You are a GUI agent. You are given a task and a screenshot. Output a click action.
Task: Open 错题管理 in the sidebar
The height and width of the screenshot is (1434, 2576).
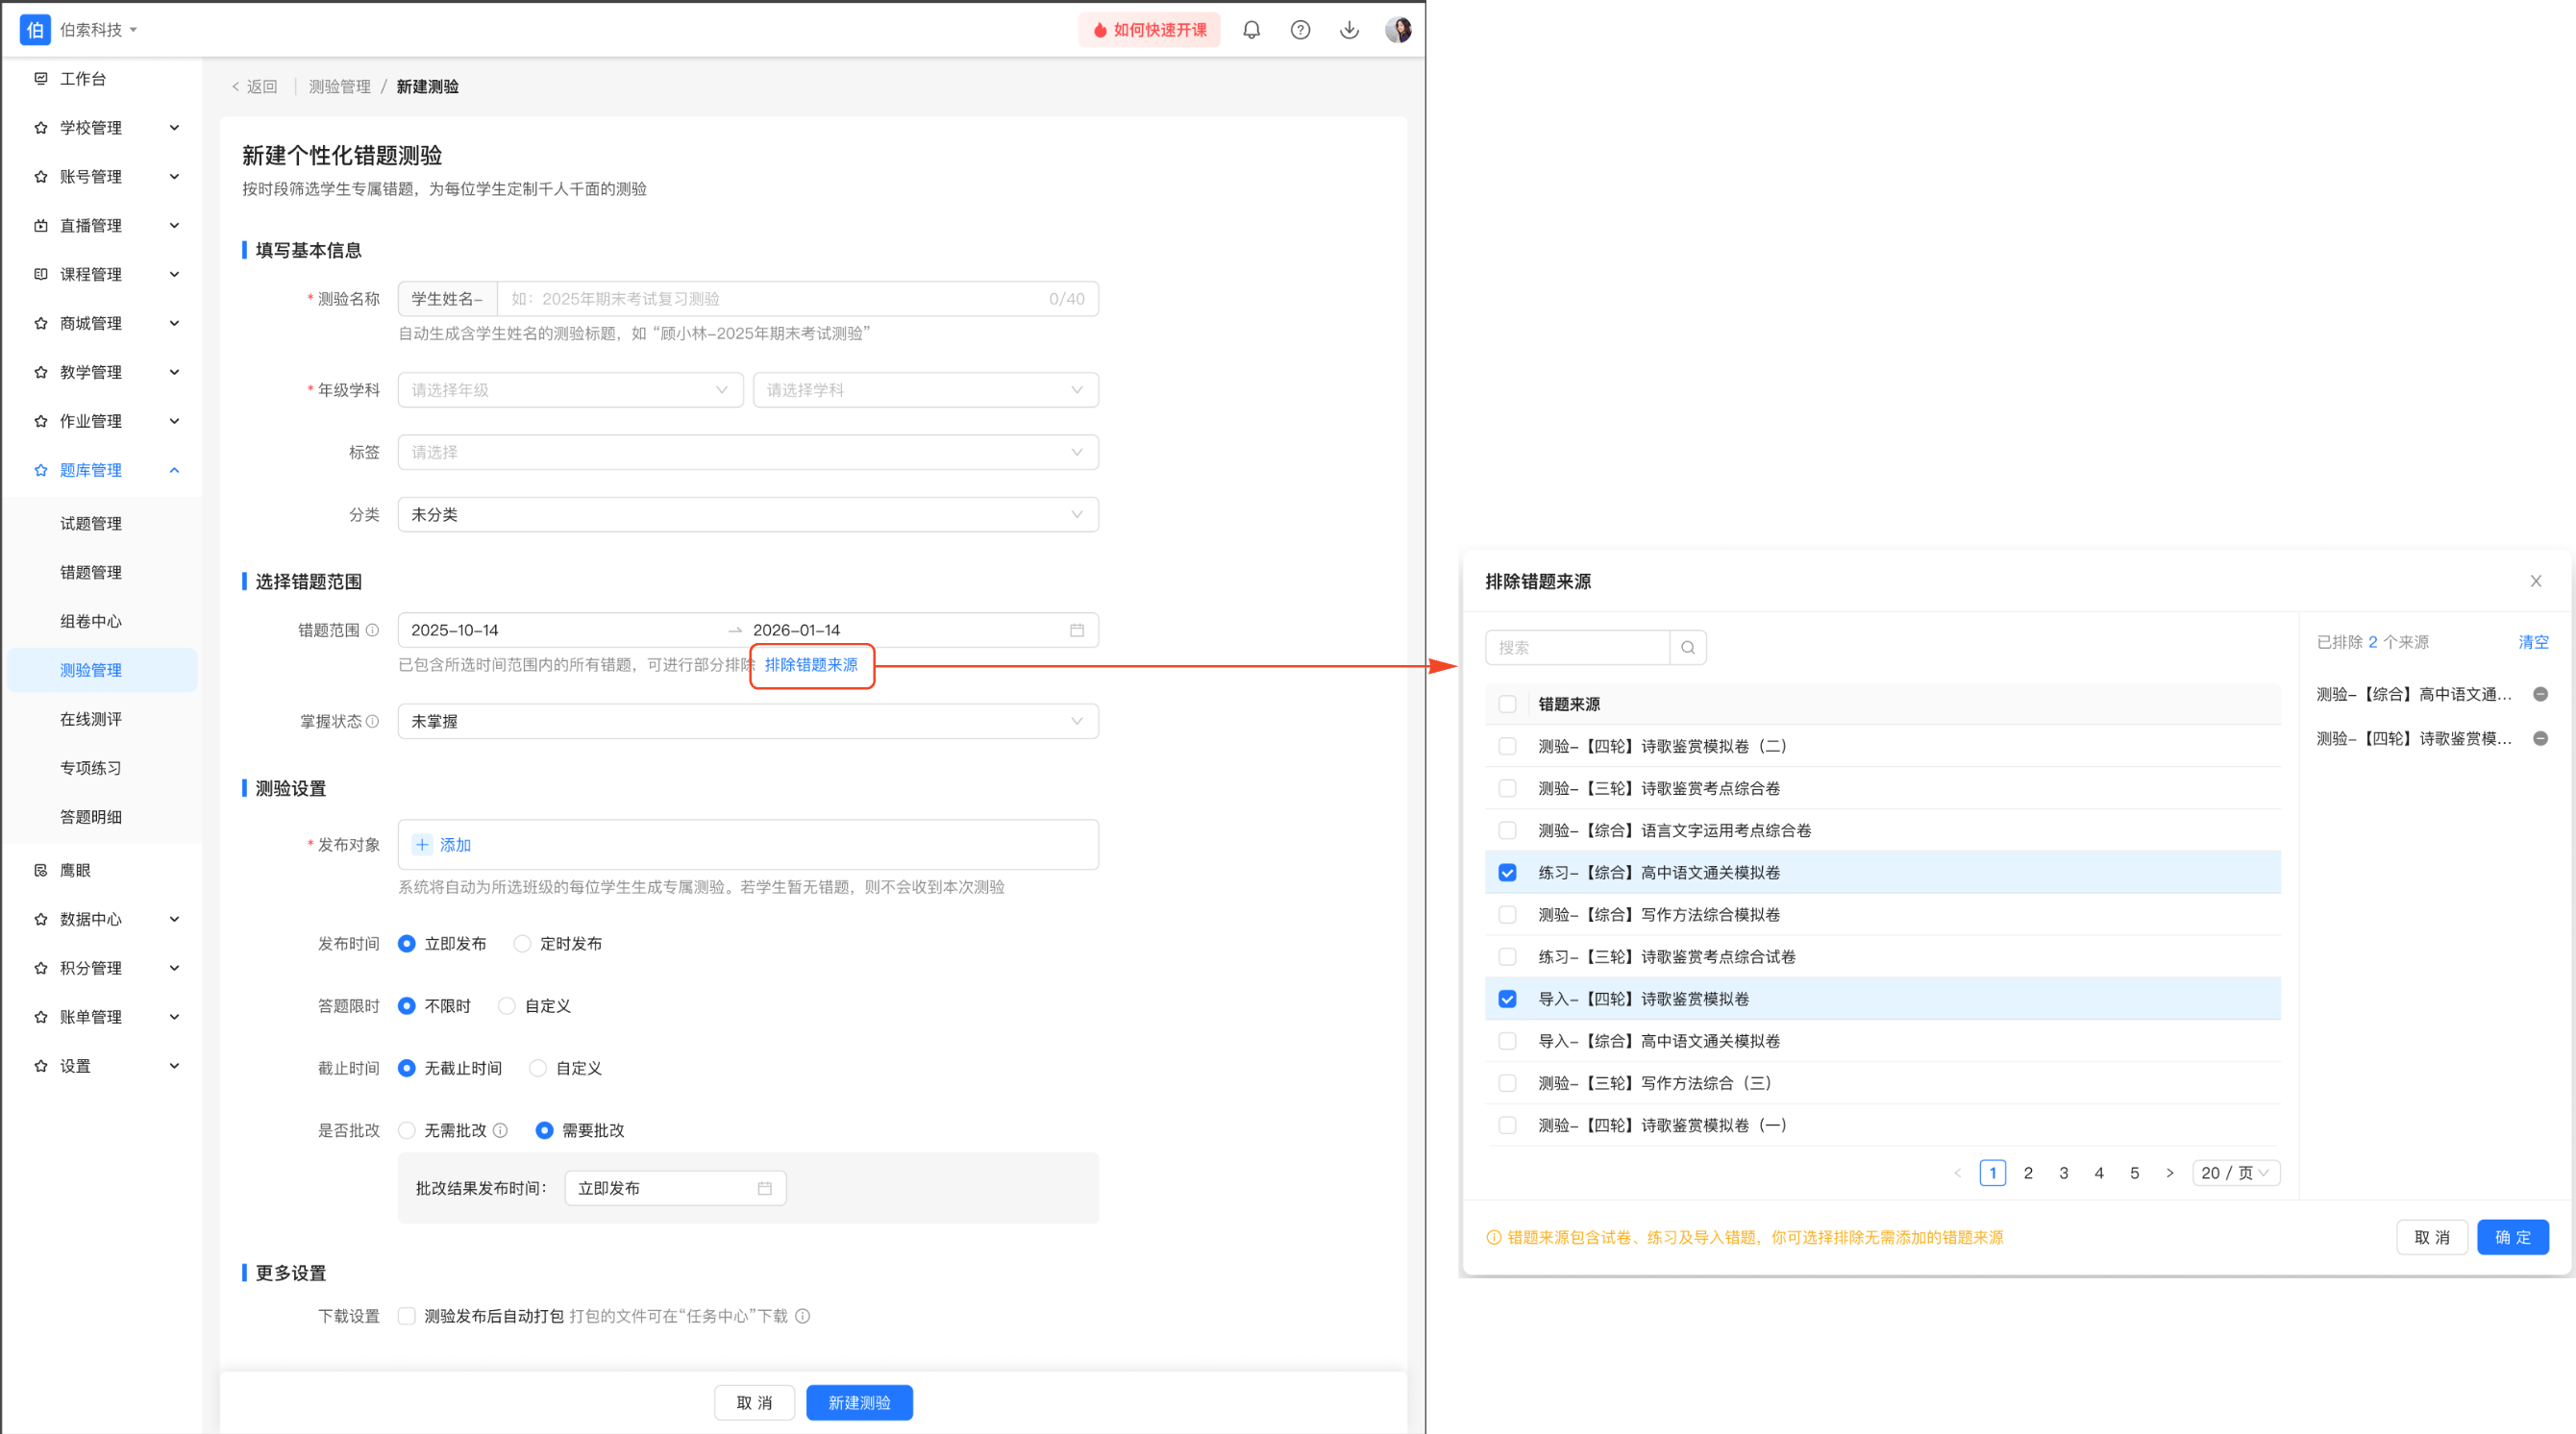coord(91,572)
